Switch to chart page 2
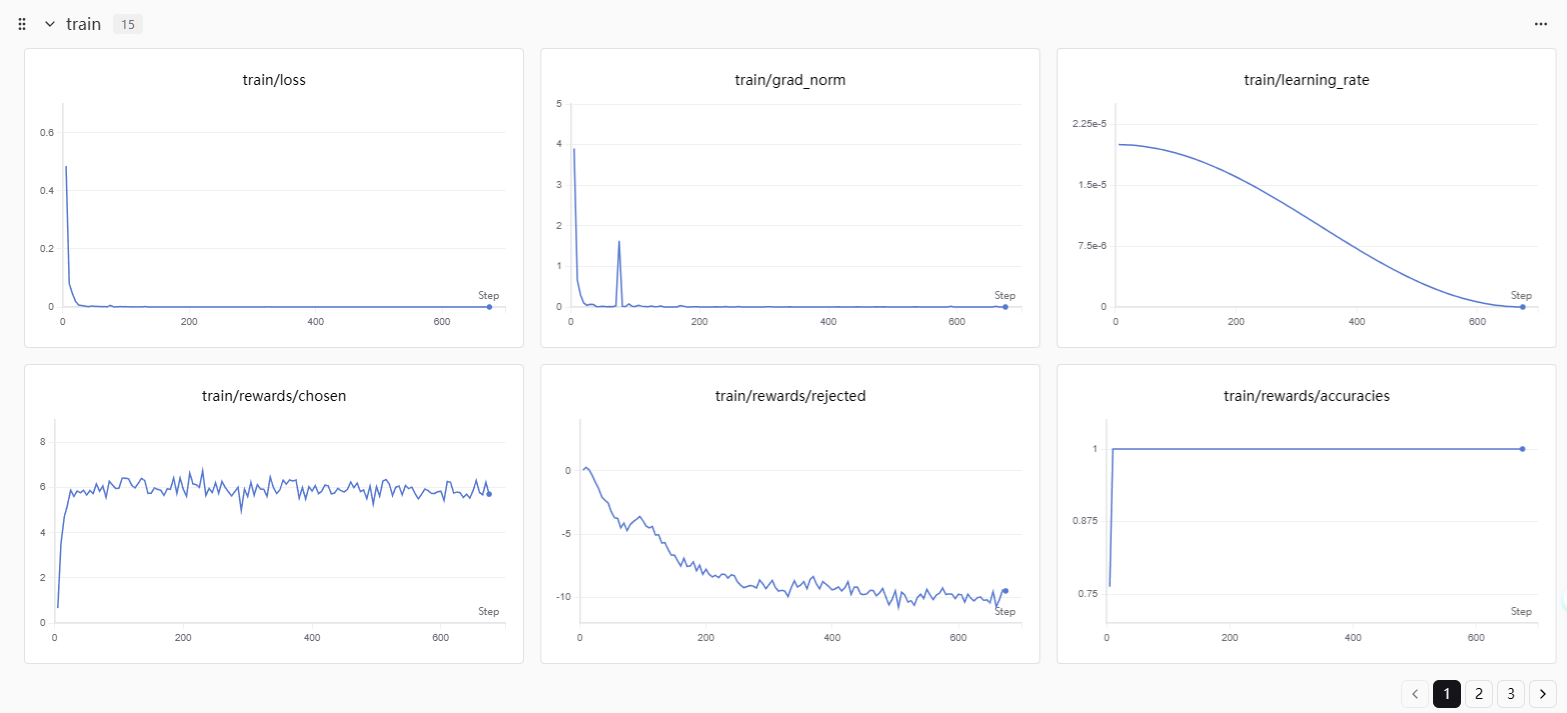The width and height of the screenshot is (1567, 713). (1478, 694)
